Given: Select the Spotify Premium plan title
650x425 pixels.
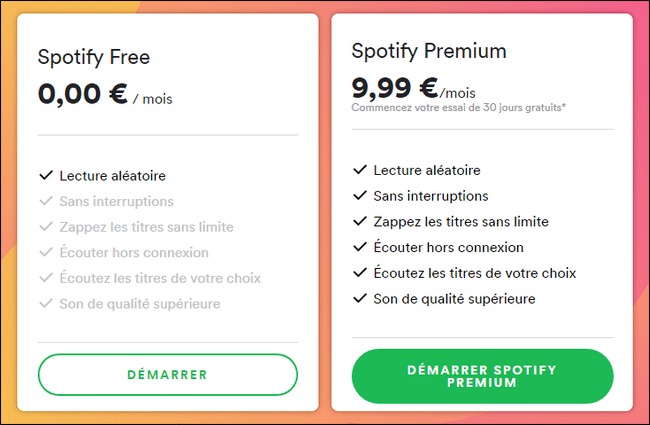Looking at the screenshot, I should [x=429, y=51].
